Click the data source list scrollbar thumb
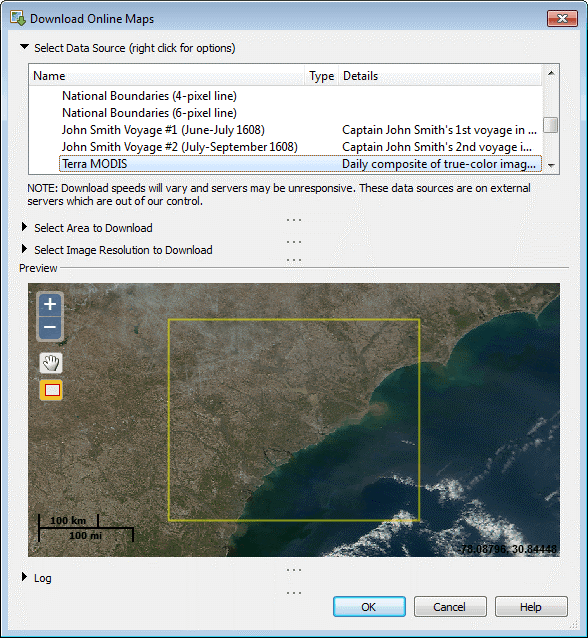Screen dimensions: 588x638 (551, 125)
